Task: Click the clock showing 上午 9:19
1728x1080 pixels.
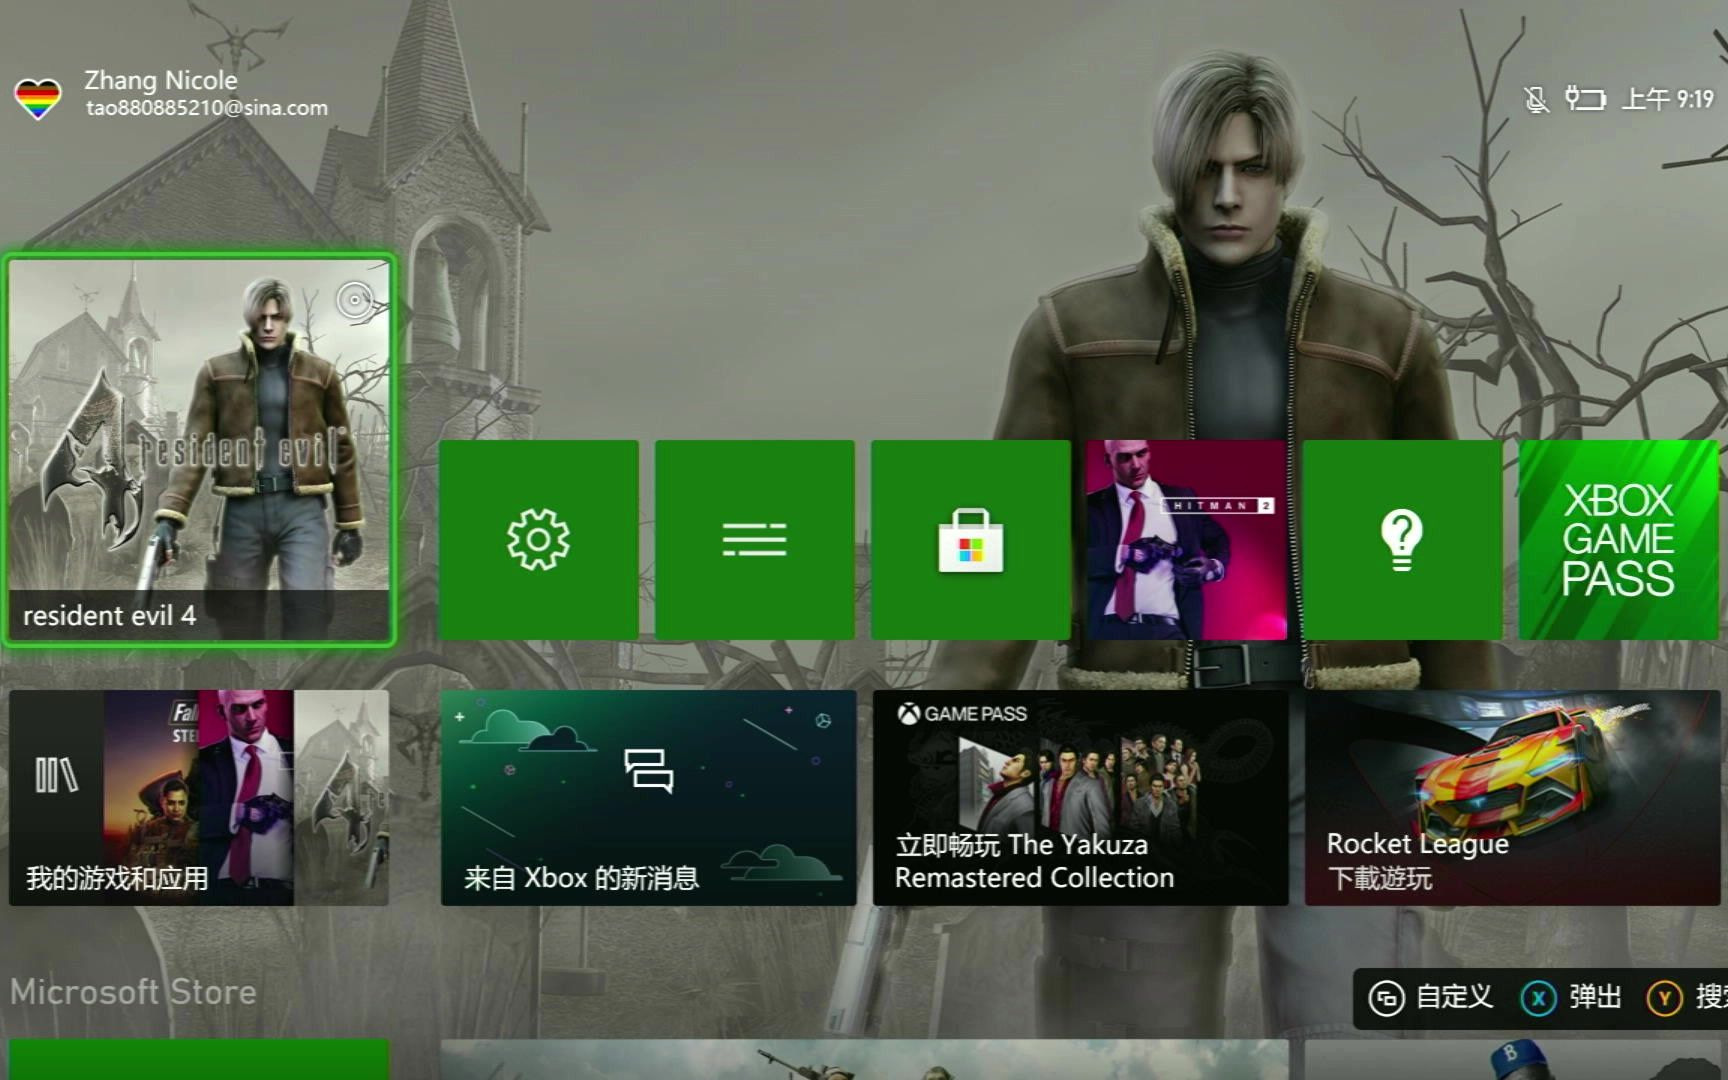Action: pos(1667,99)
